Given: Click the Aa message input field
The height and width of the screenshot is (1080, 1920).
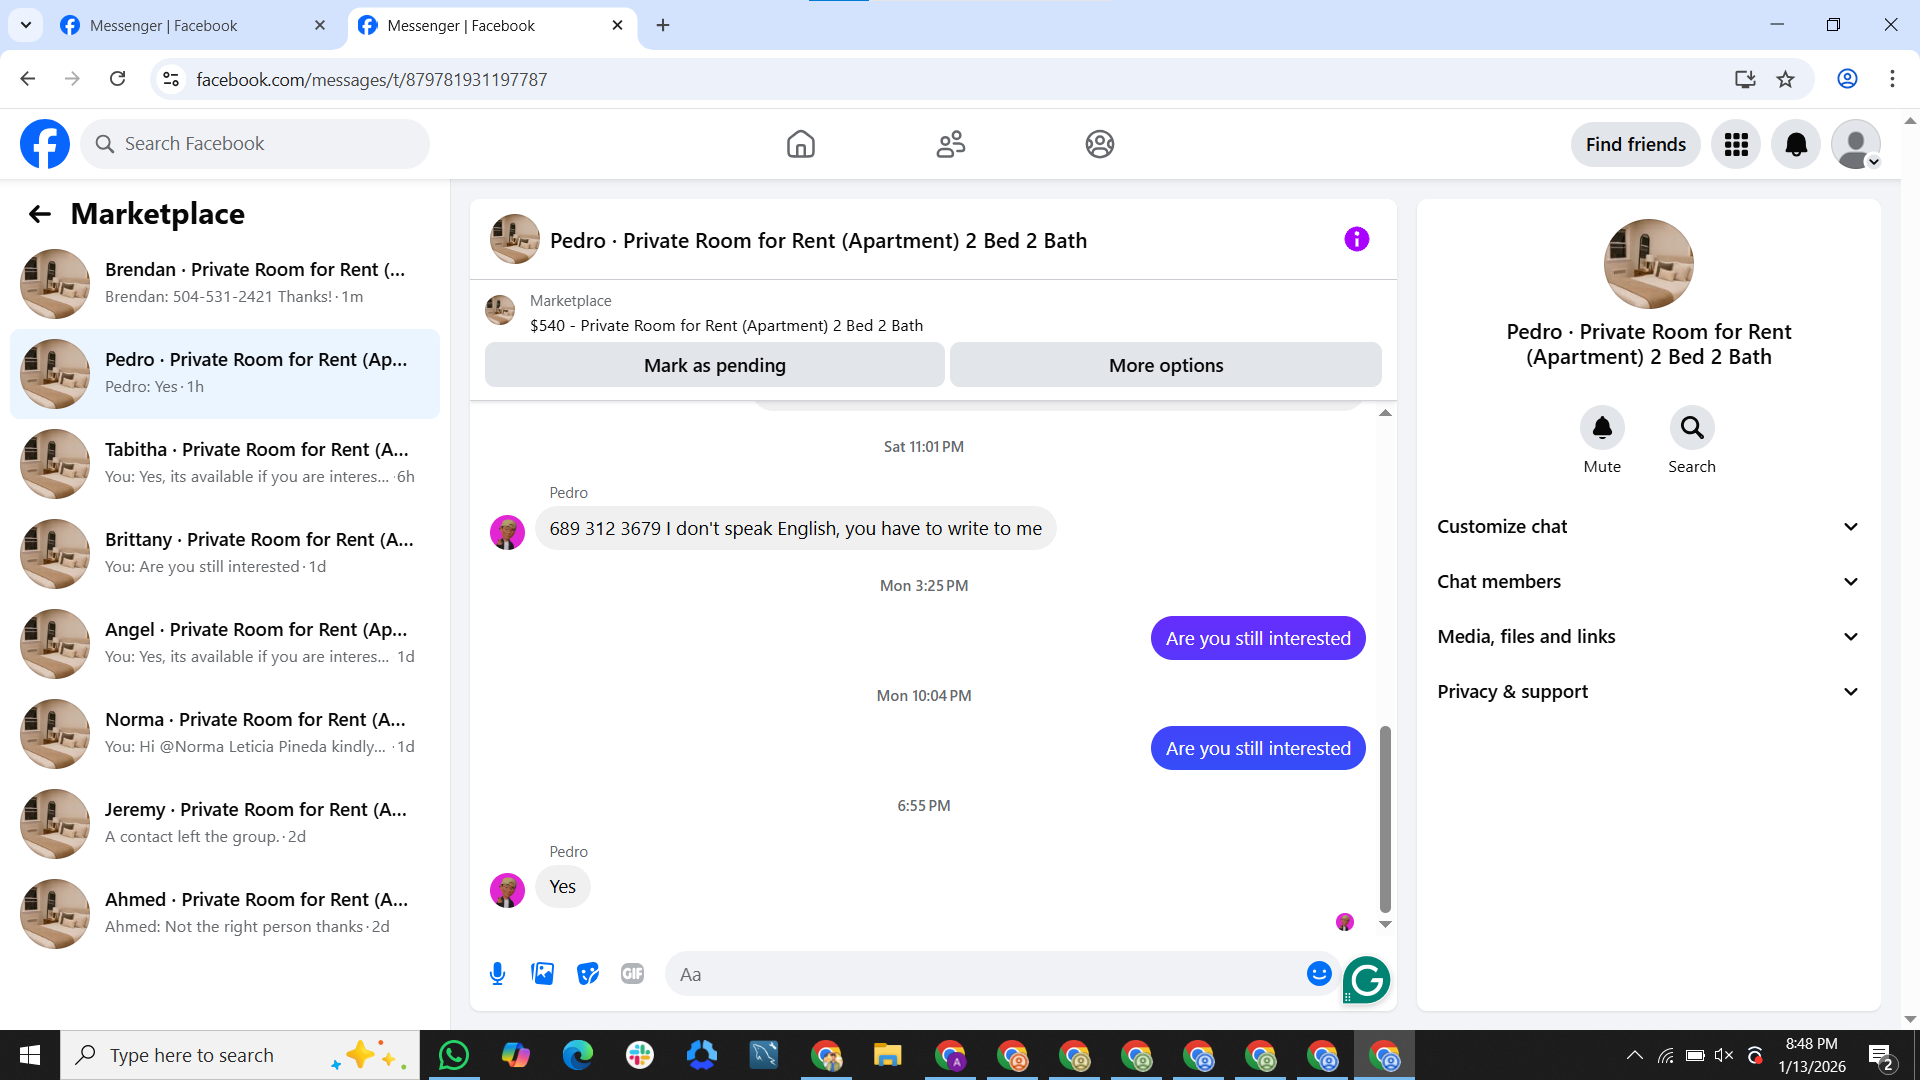Looking at the screenshot, I should 985,974.
